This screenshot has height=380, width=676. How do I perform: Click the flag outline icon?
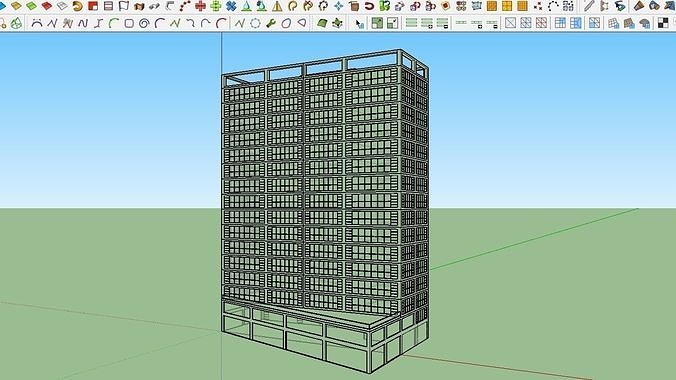click(x=124, y=6)
